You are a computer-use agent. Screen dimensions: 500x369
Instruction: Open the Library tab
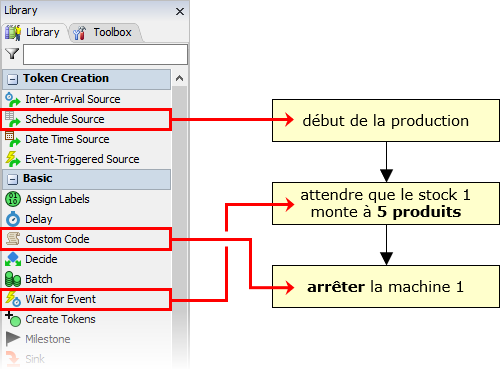click(32, 33)
